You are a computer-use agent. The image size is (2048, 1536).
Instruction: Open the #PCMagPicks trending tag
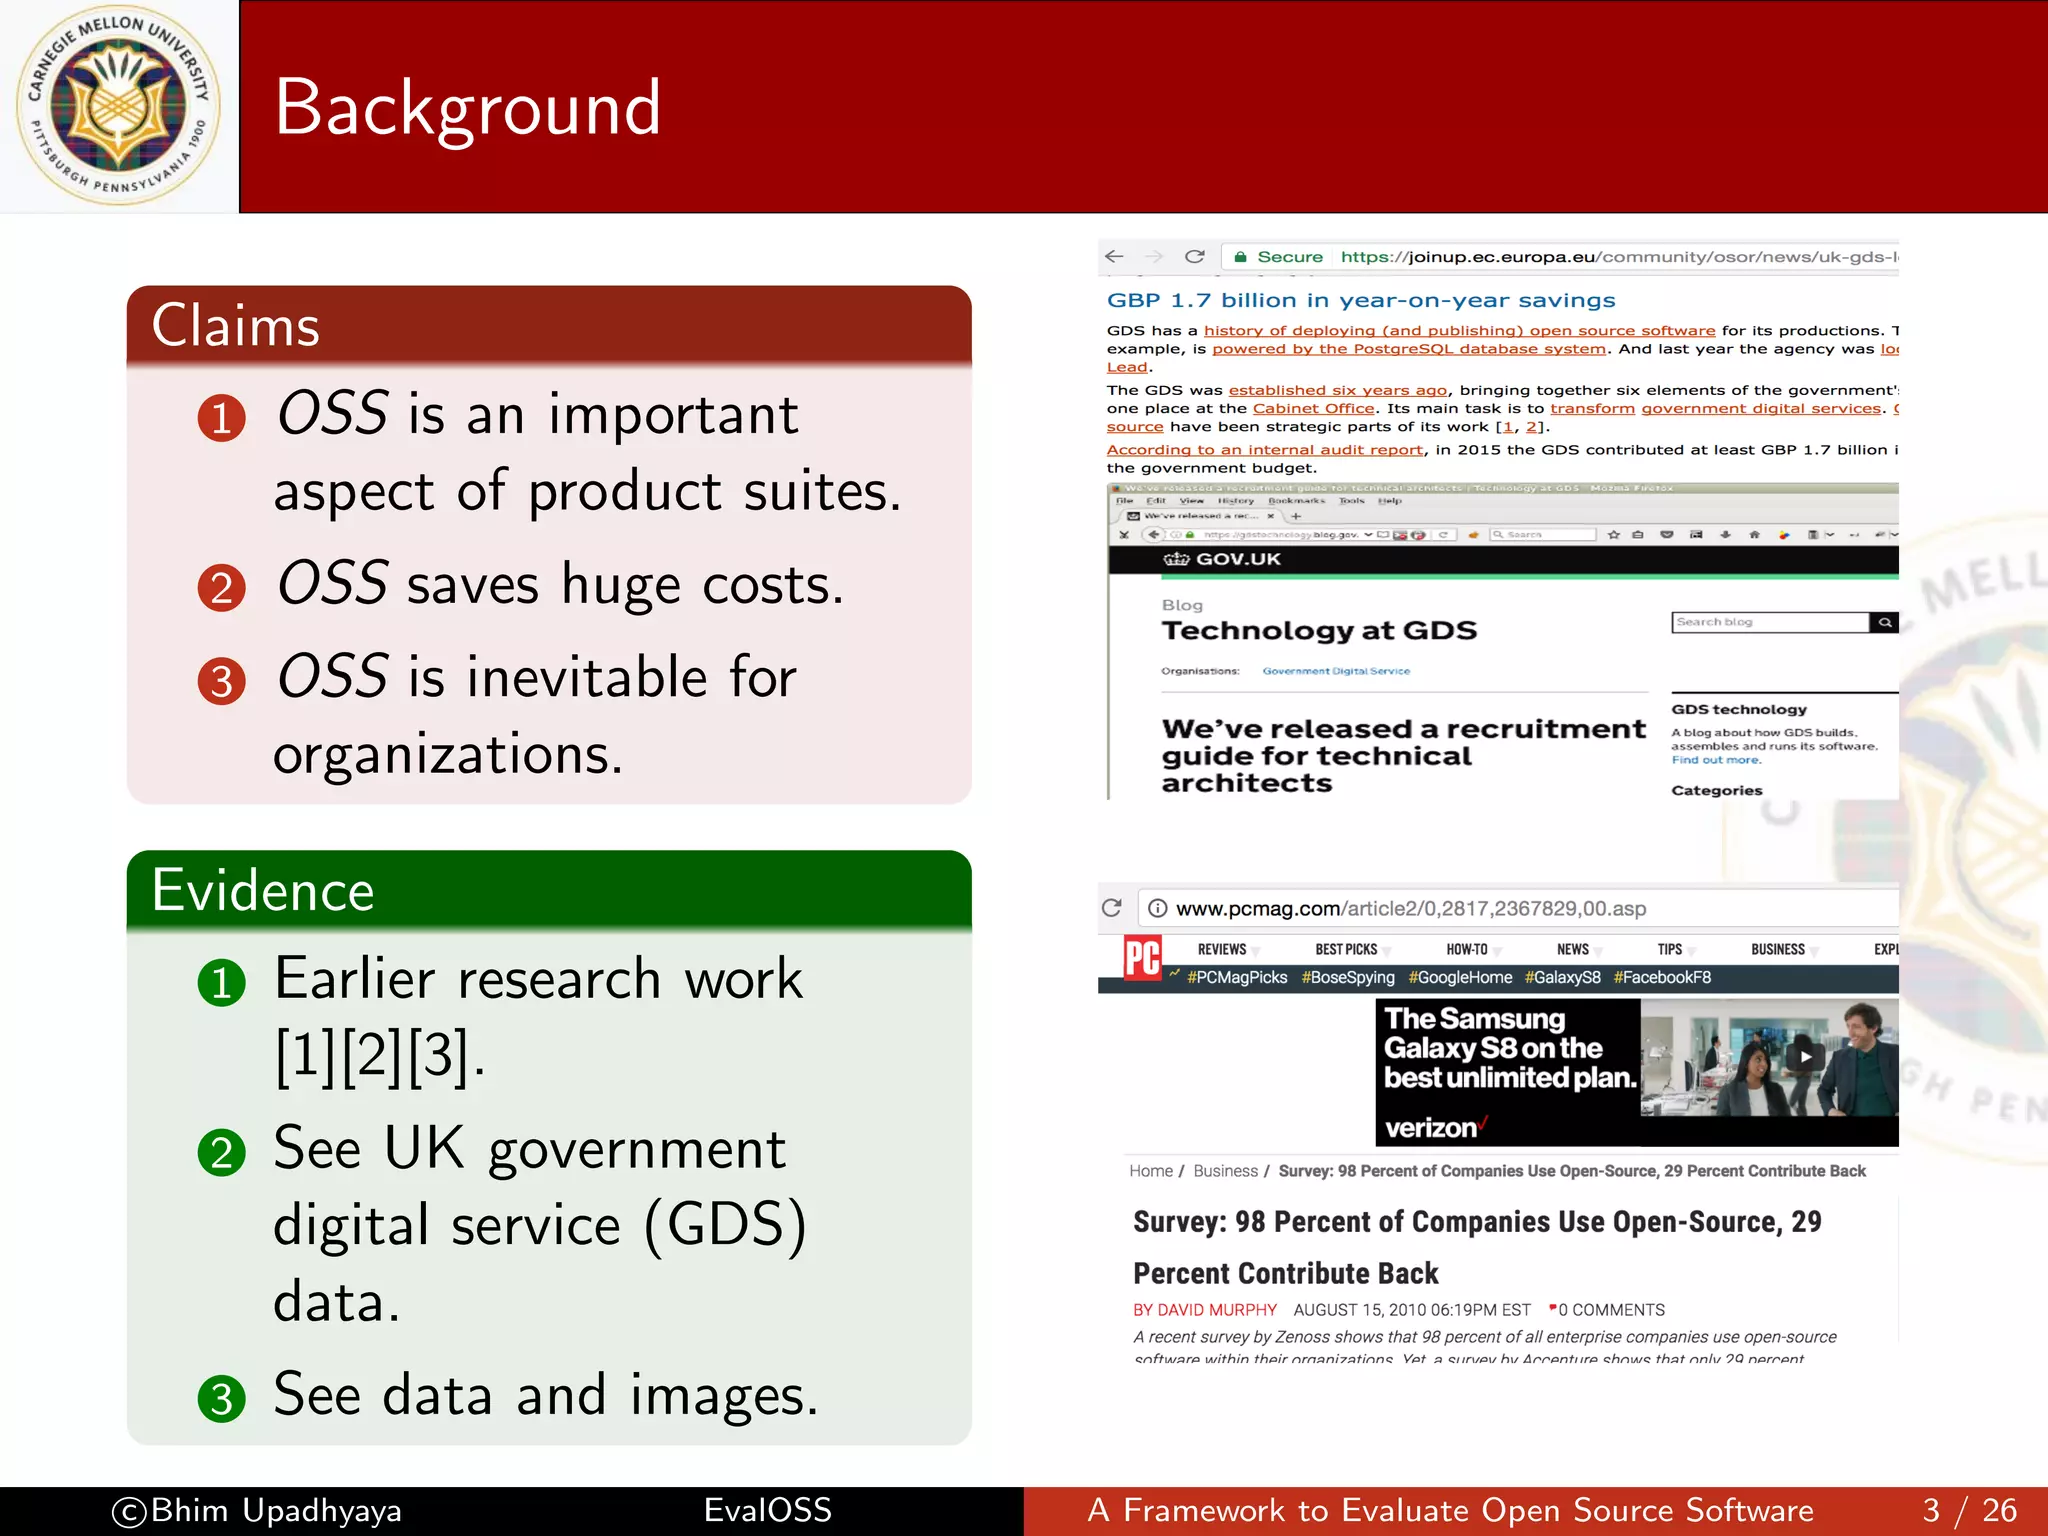pyautogui.click(x=1237, y=977)
